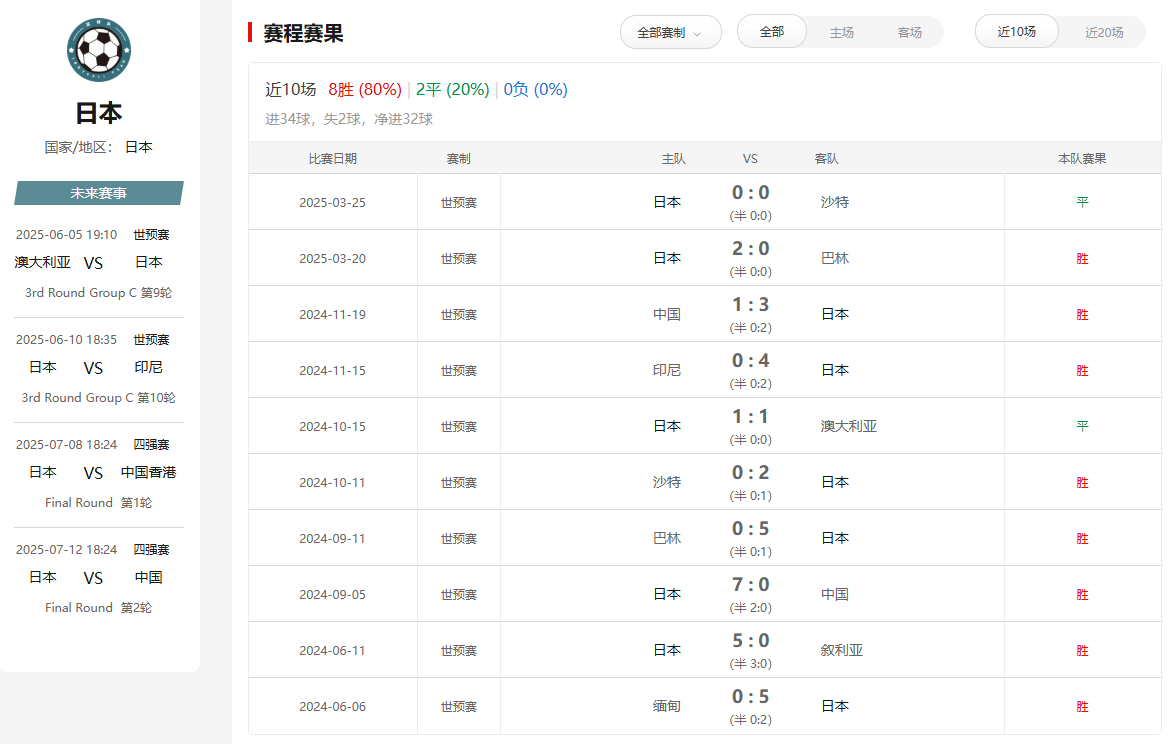This screenshot has width=1169, height=744.
Task: Click the chevron arrow in 全部赛制
Action: point(697,33)
